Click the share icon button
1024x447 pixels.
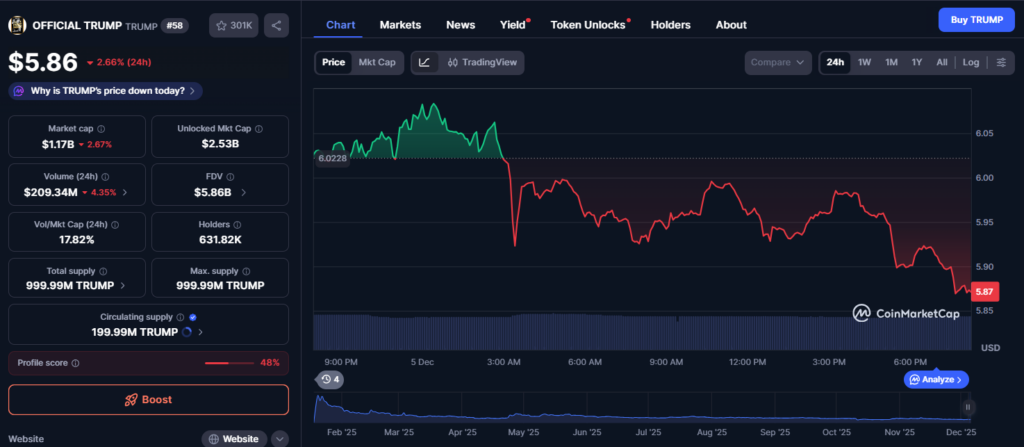coord(276,25)
